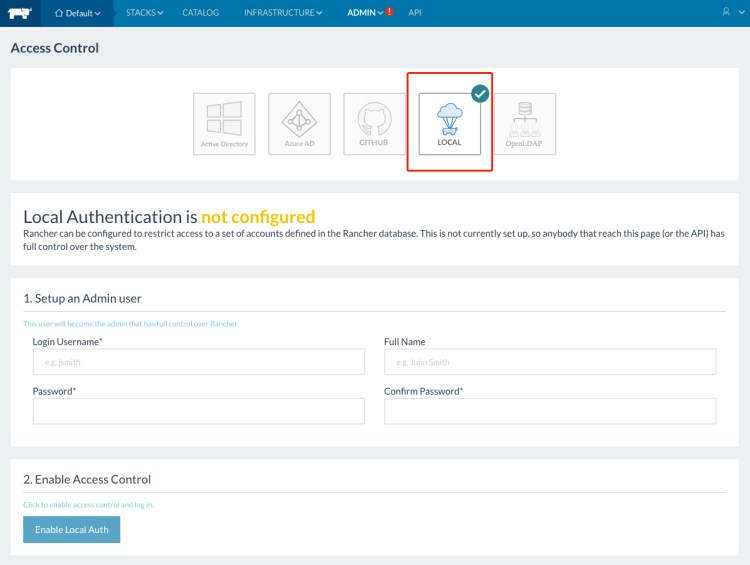The height and width of the screenshot is (565, 750).
Task: Expand the Infrastructure menu
Action: point(283,13)
